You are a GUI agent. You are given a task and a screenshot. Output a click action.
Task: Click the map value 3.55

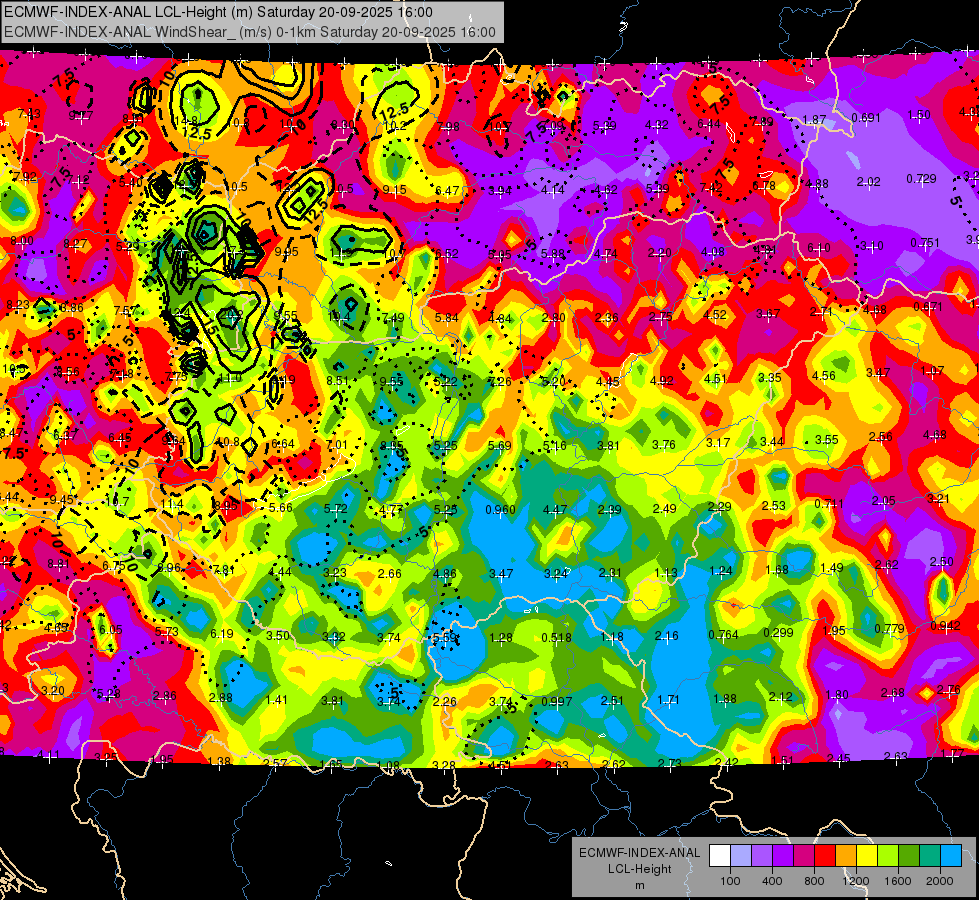(826, 440)
